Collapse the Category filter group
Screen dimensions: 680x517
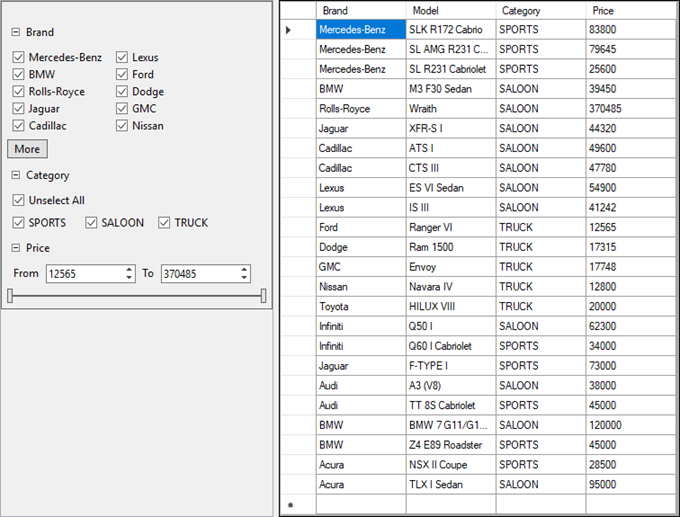[16, 175]
